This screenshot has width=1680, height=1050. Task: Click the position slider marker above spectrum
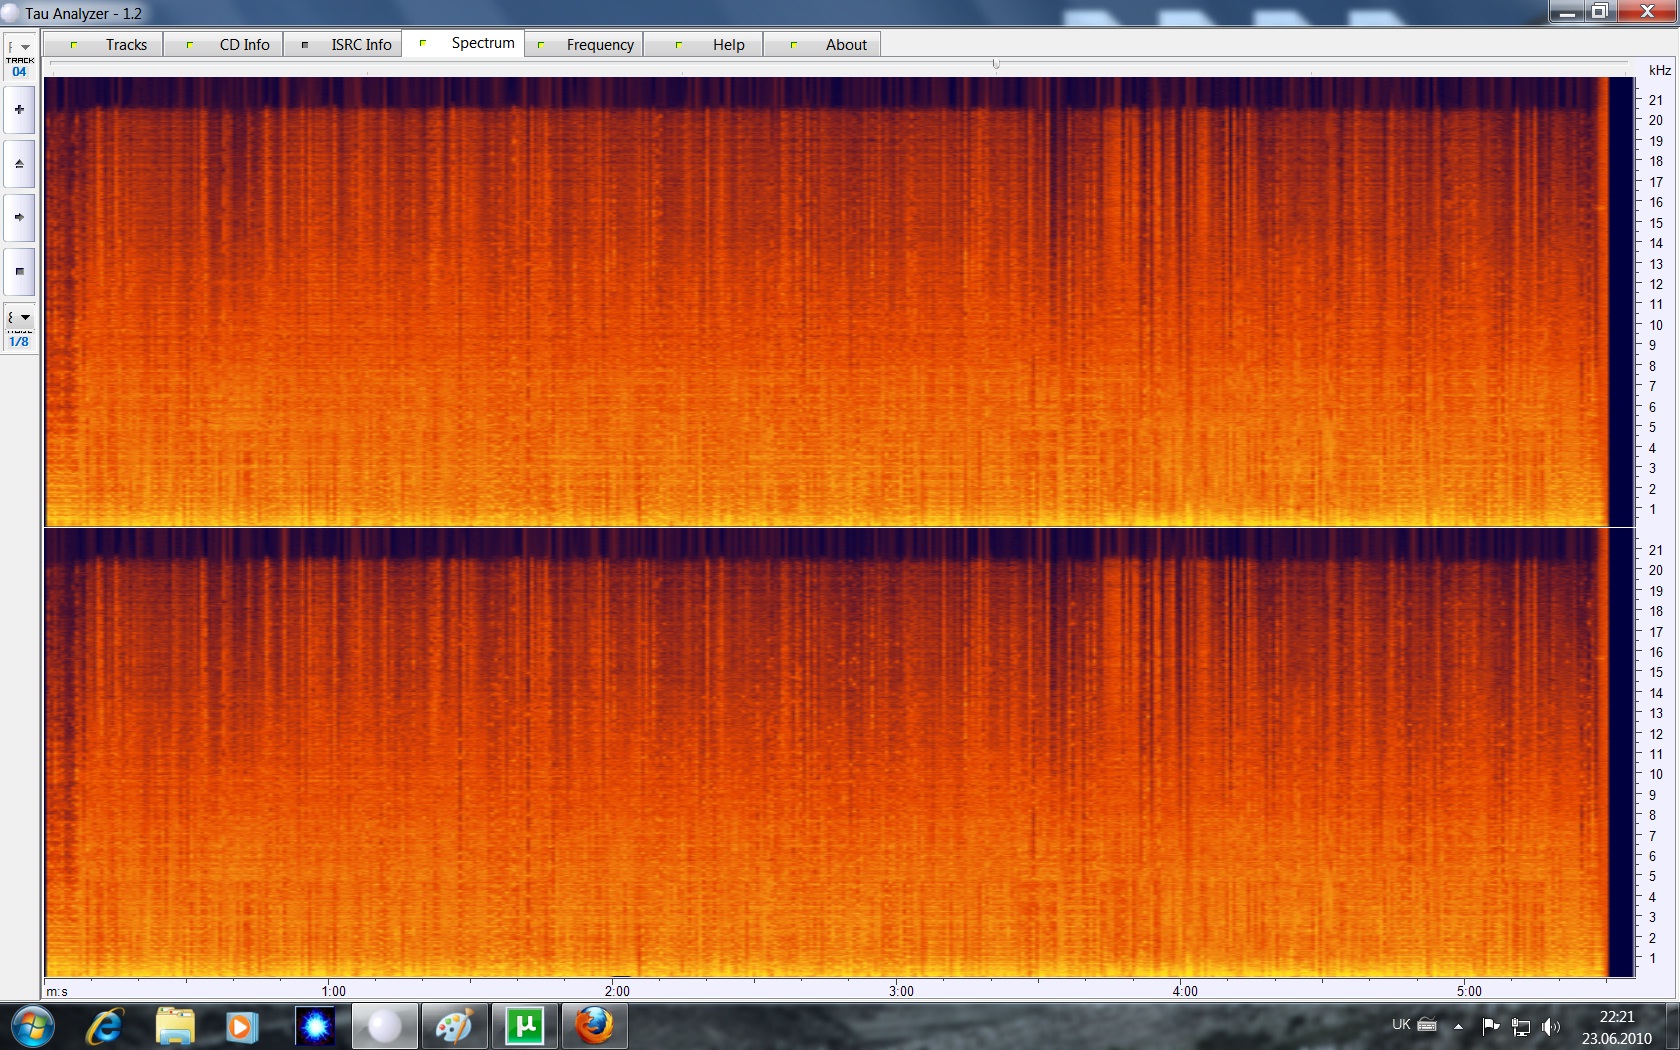[x=996, y=64]
